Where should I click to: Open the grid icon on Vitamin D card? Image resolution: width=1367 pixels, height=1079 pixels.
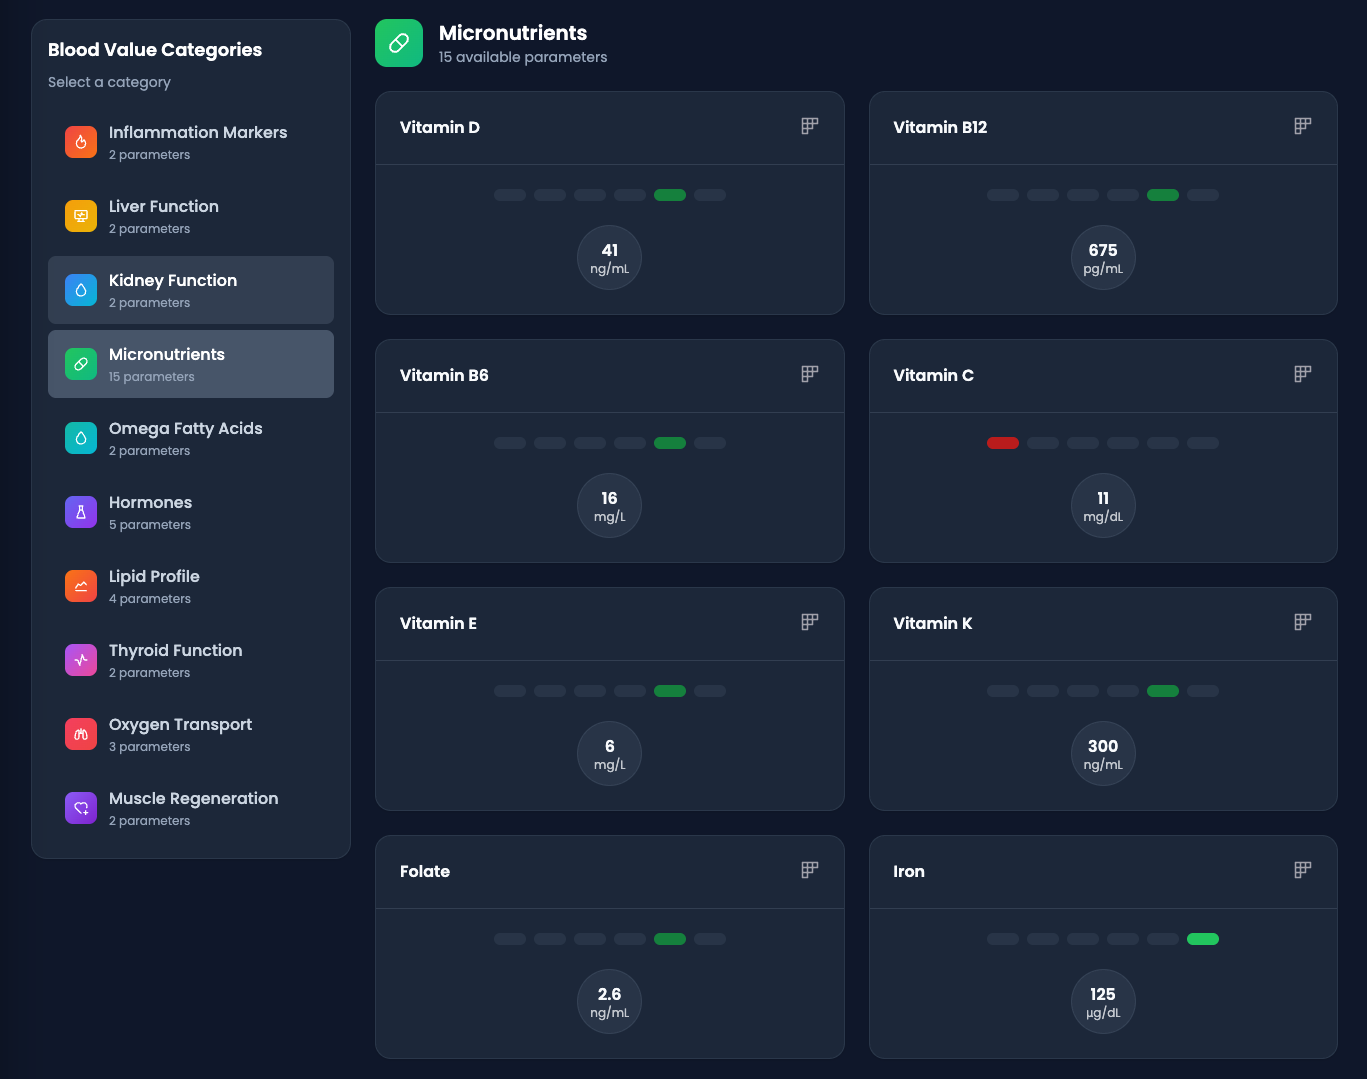810,126
